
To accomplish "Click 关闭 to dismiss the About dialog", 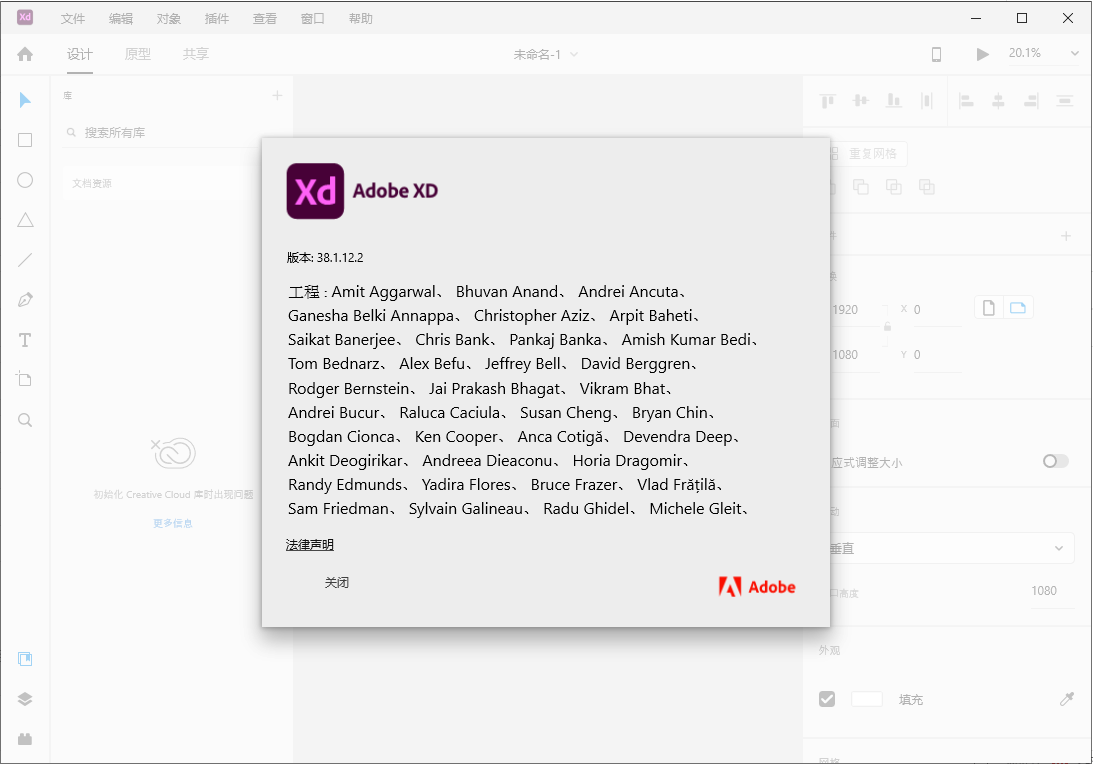I will pos(338,581).
